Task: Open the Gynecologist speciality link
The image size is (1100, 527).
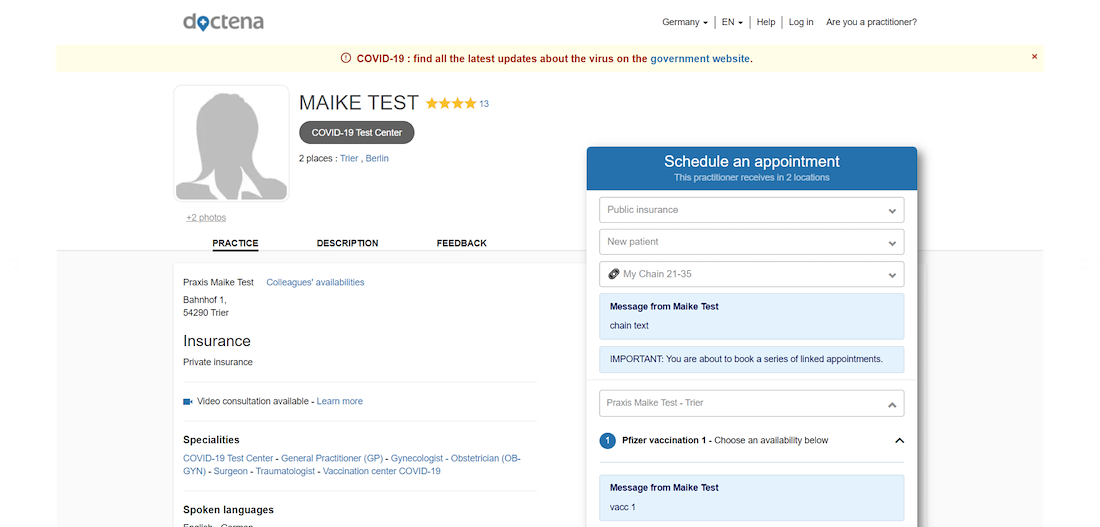Action: point(417,458)
